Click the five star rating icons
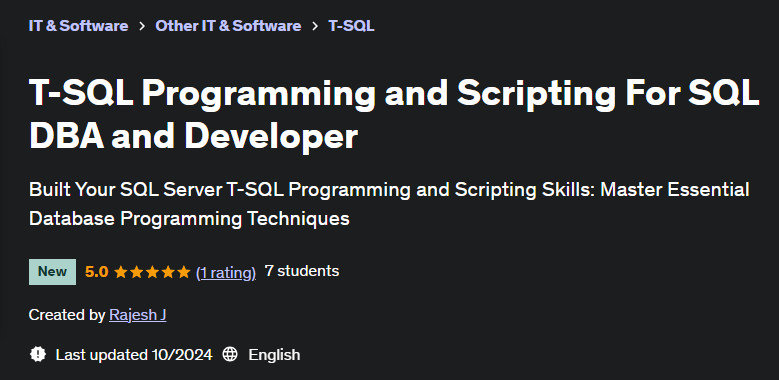 tap(152, 272)
